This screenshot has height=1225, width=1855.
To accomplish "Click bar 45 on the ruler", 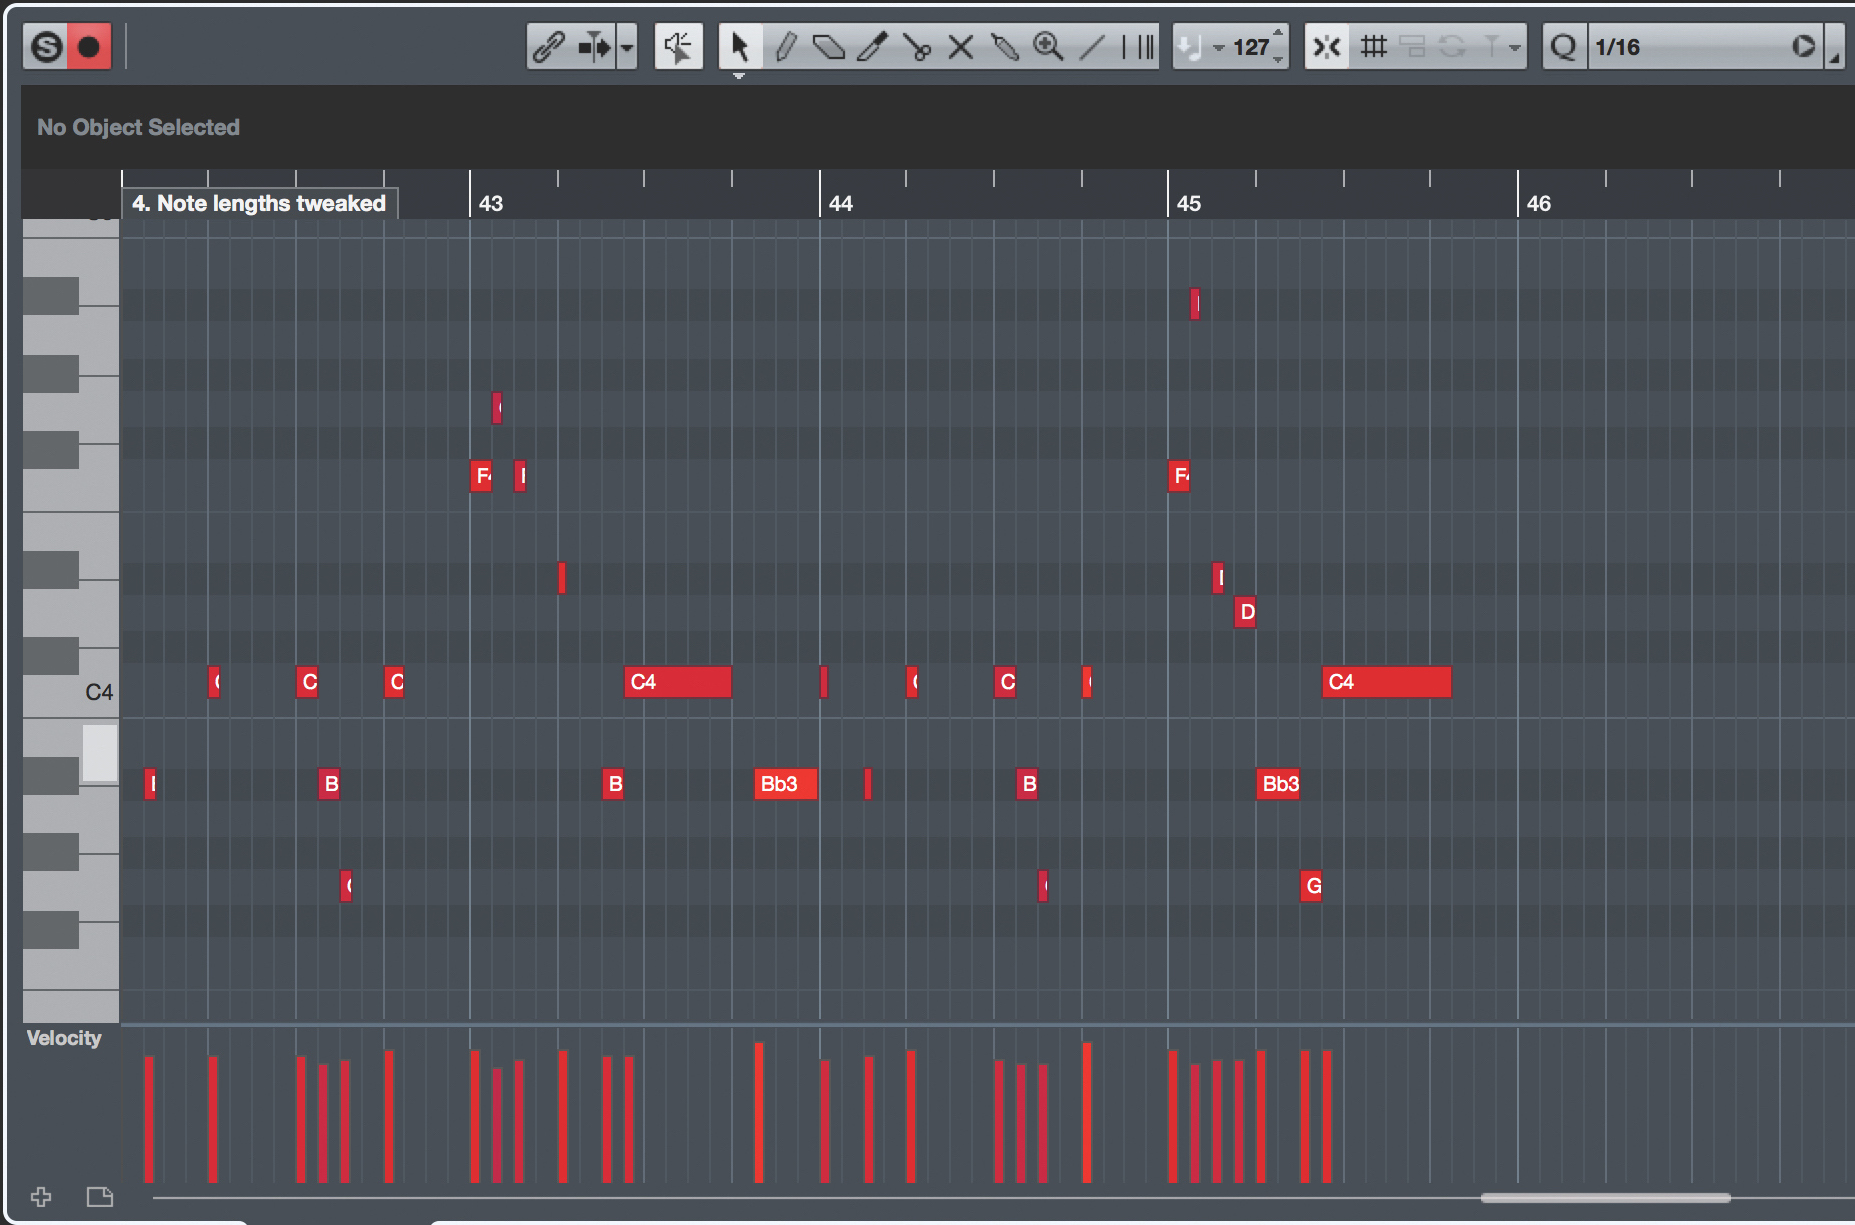I will point(1188,203).
